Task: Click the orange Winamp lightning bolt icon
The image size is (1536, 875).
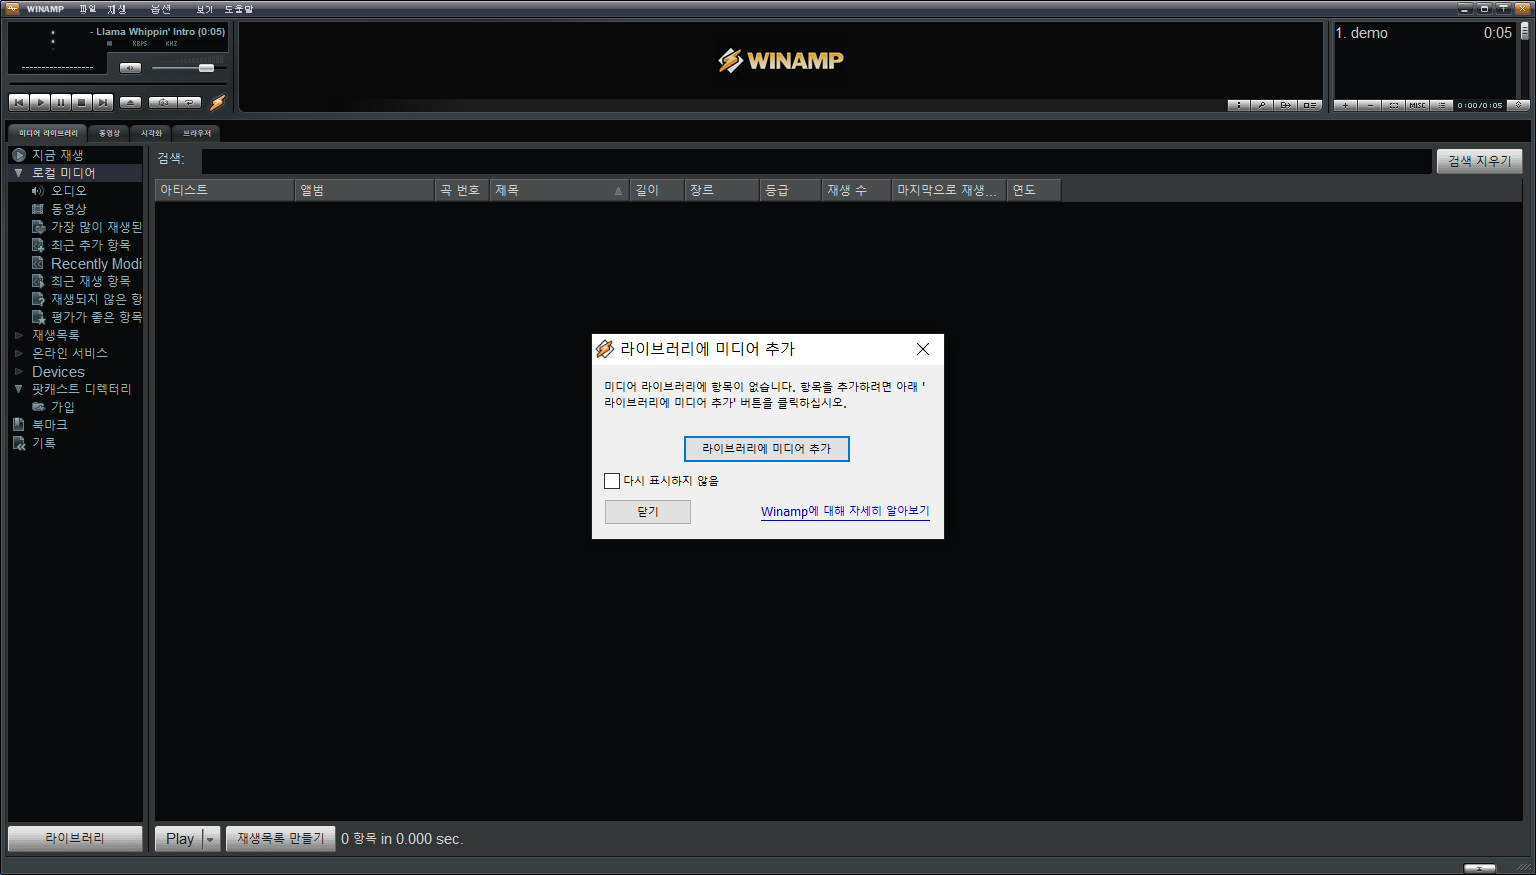Action: click(217, 102)
